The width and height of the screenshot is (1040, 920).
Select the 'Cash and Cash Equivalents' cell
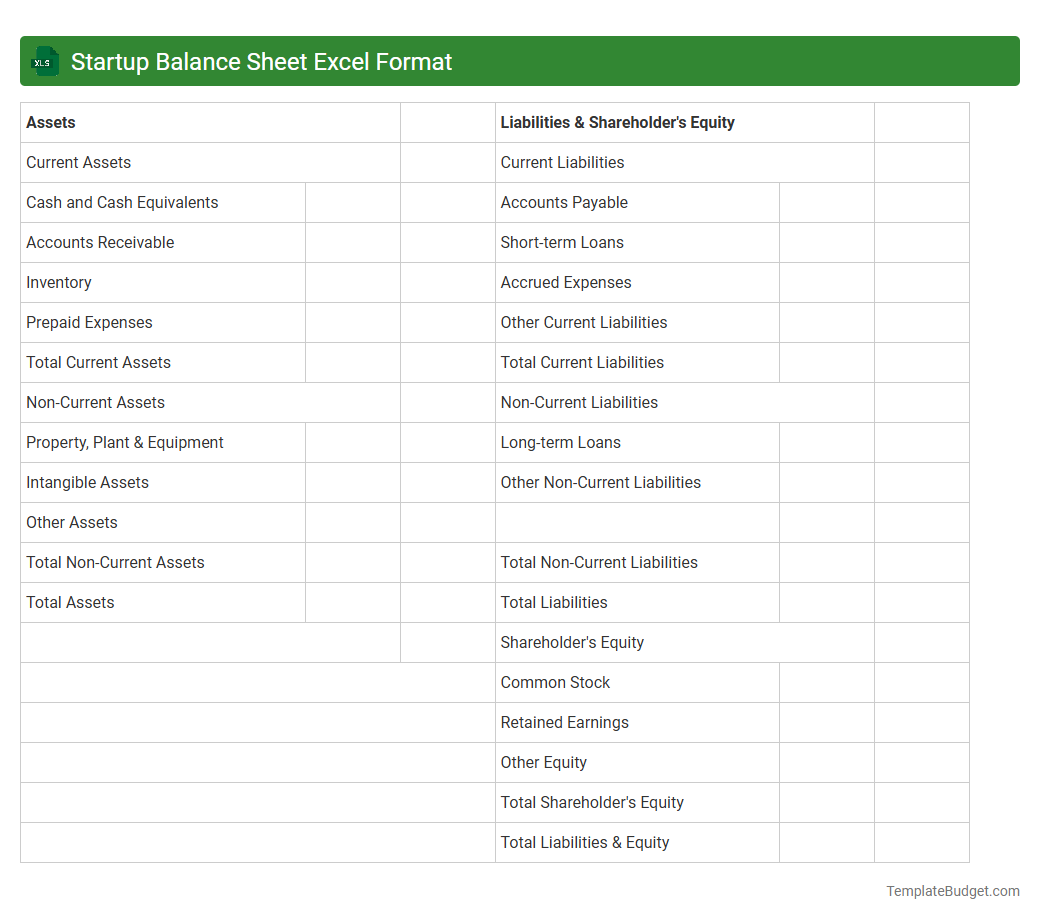click(x=122, y=202)
